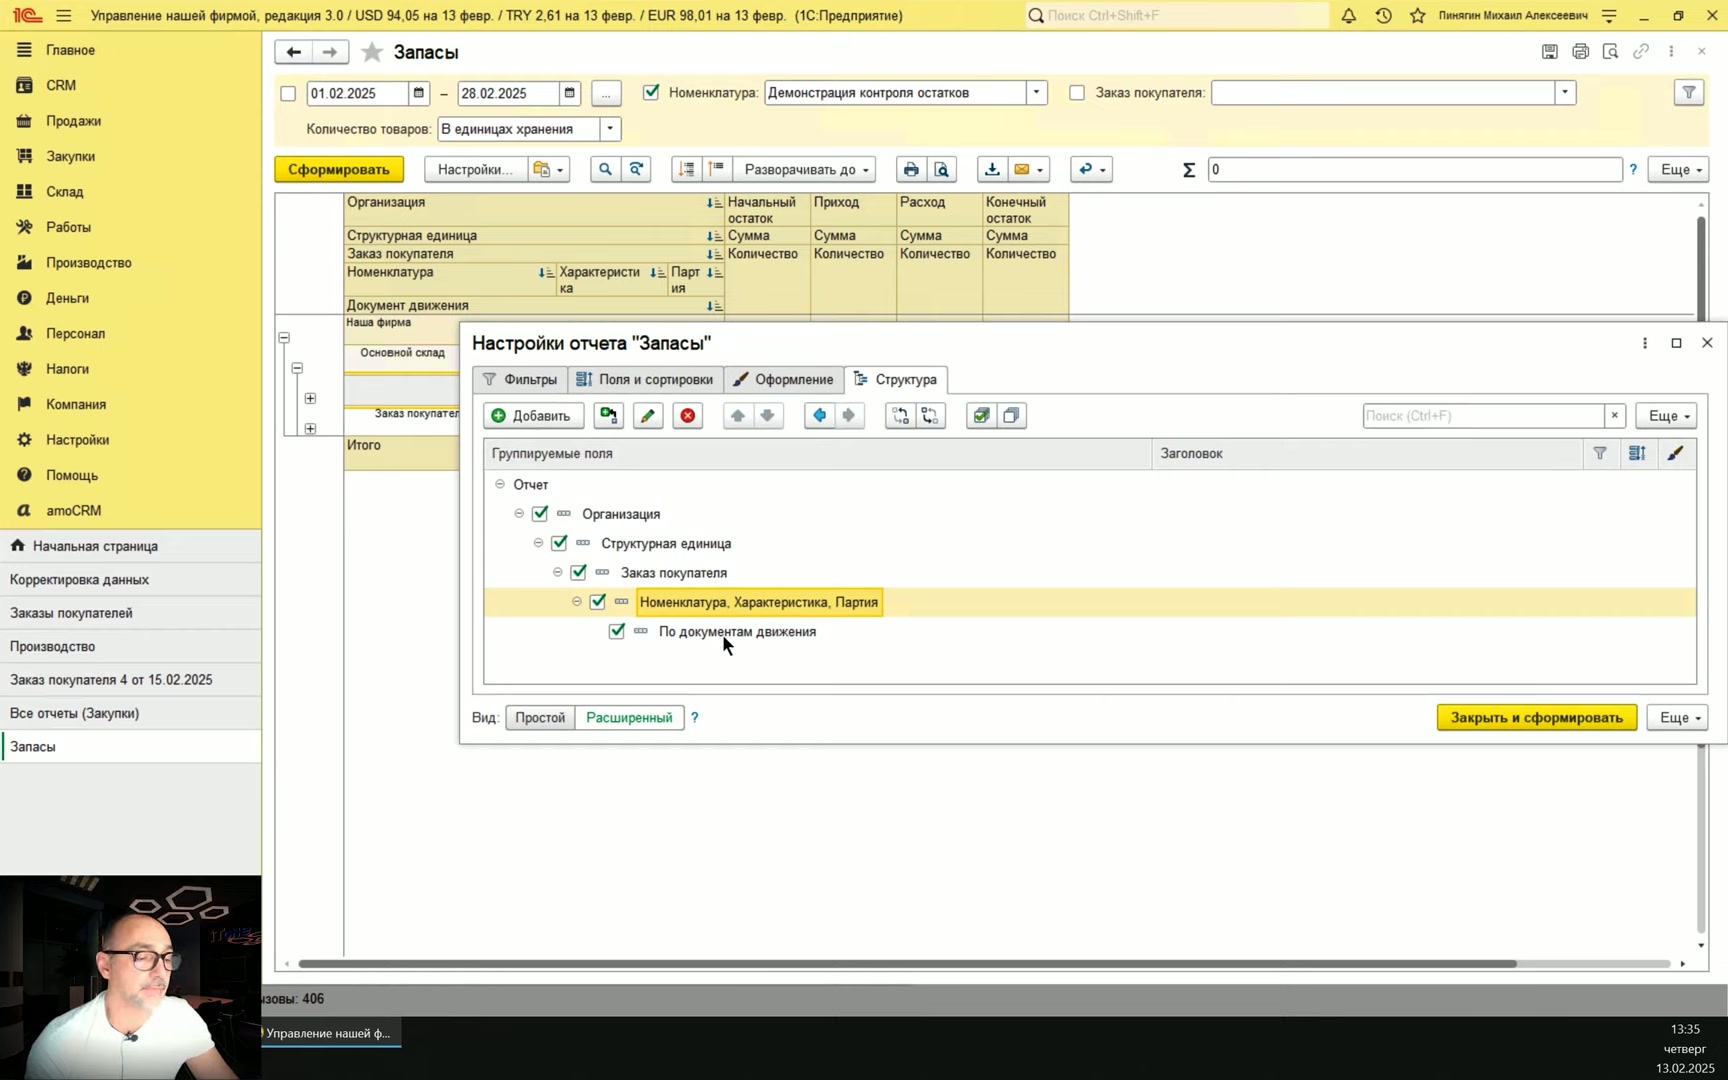
Task: Toggle the Заказ покупателя grouping checkbox
Action: 579,573
